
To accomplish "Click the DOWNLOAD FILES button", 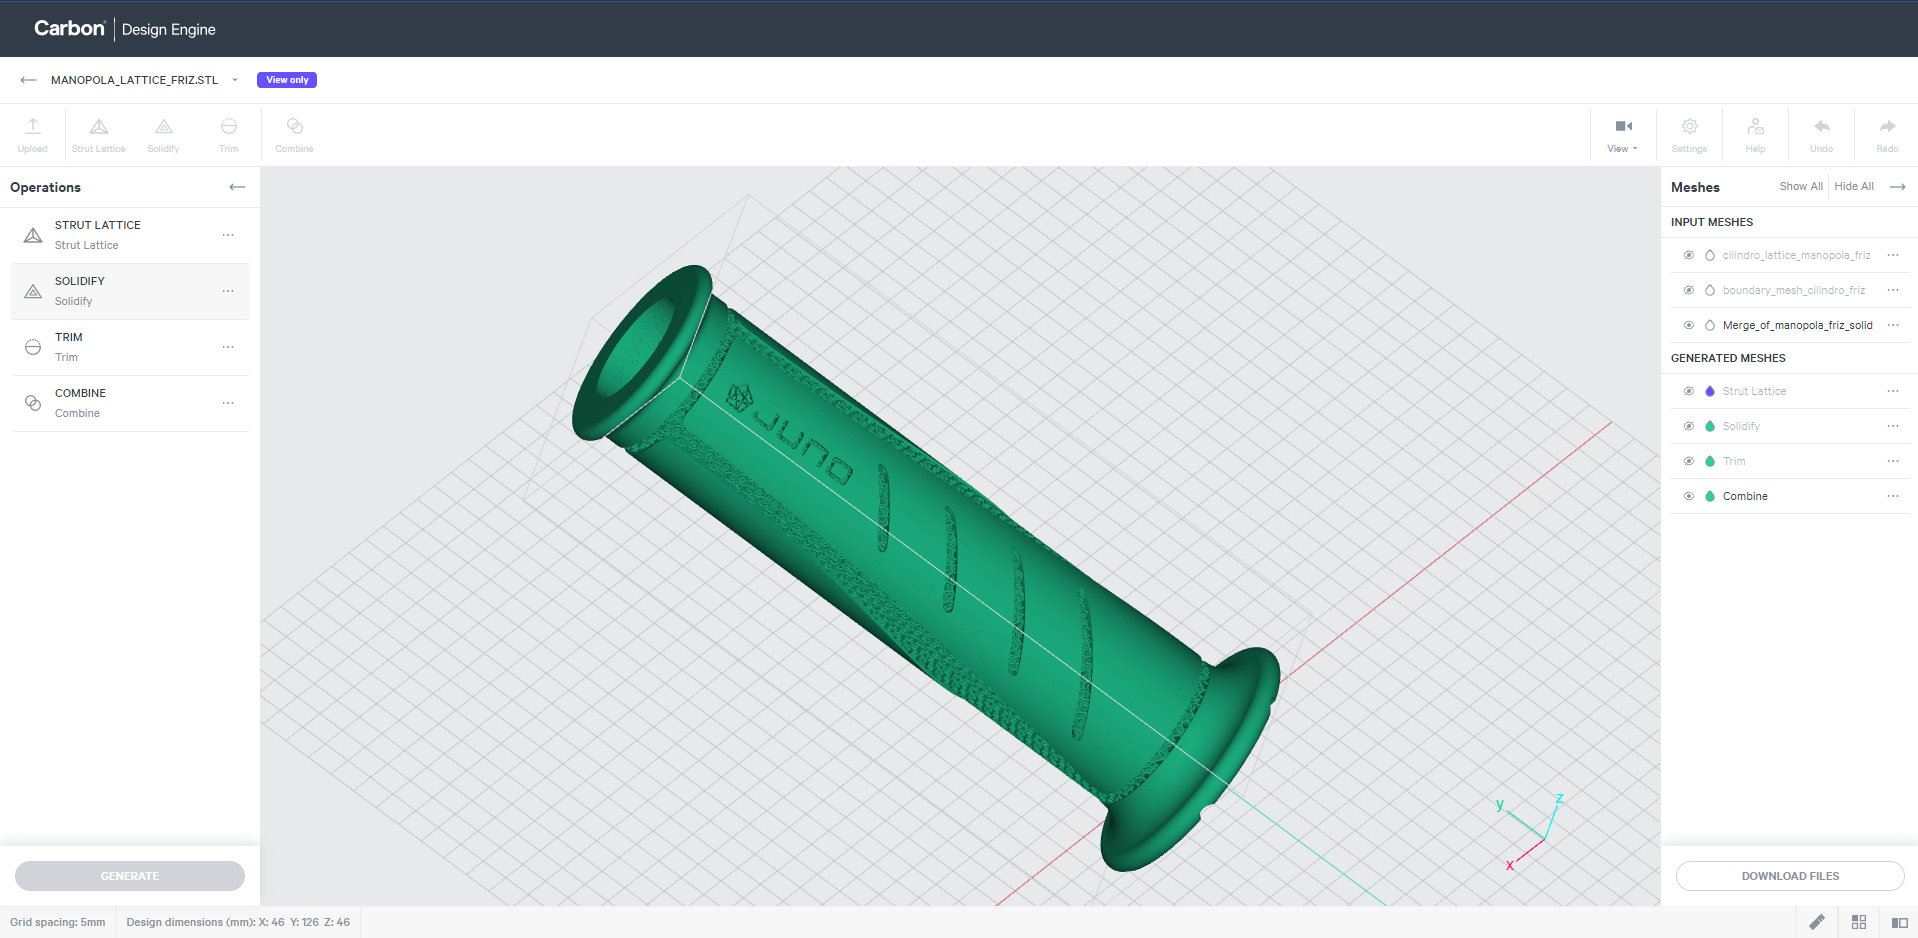I will coord(1790,876).
